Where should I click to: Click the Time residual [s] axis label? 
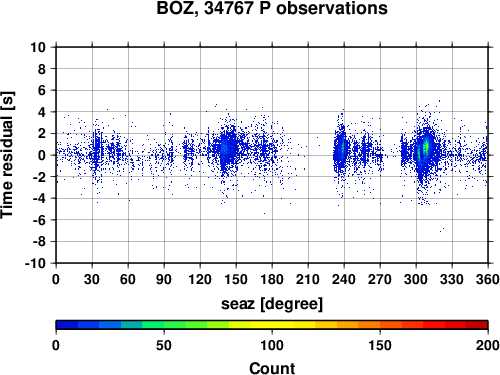point(7,155)
